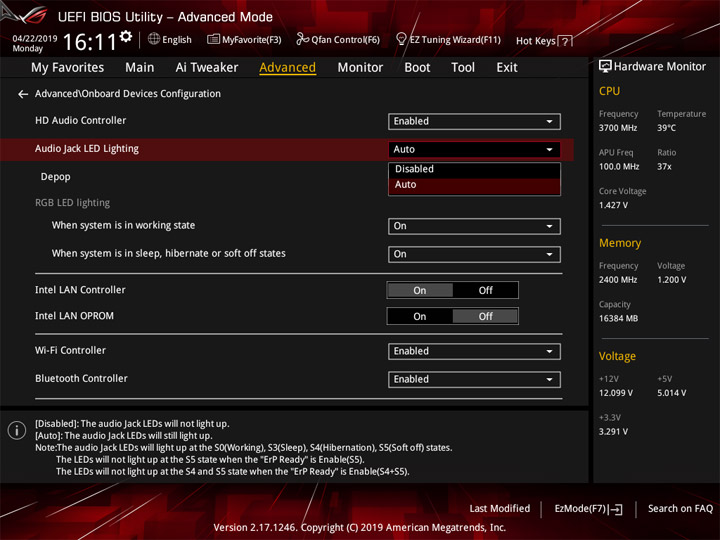Screen dimensions: 720x540
Task: Launch Qfan Control(F6)
Action: tap(338, 40)
